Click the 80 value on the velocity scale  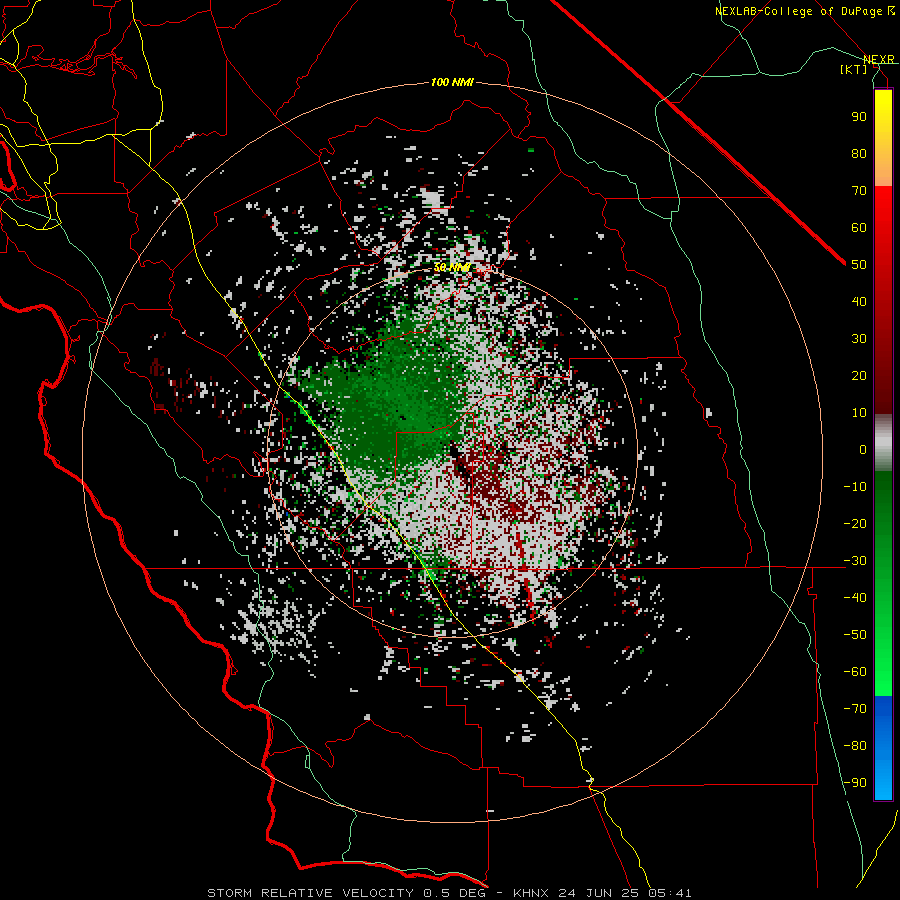(x=859, y=154)
